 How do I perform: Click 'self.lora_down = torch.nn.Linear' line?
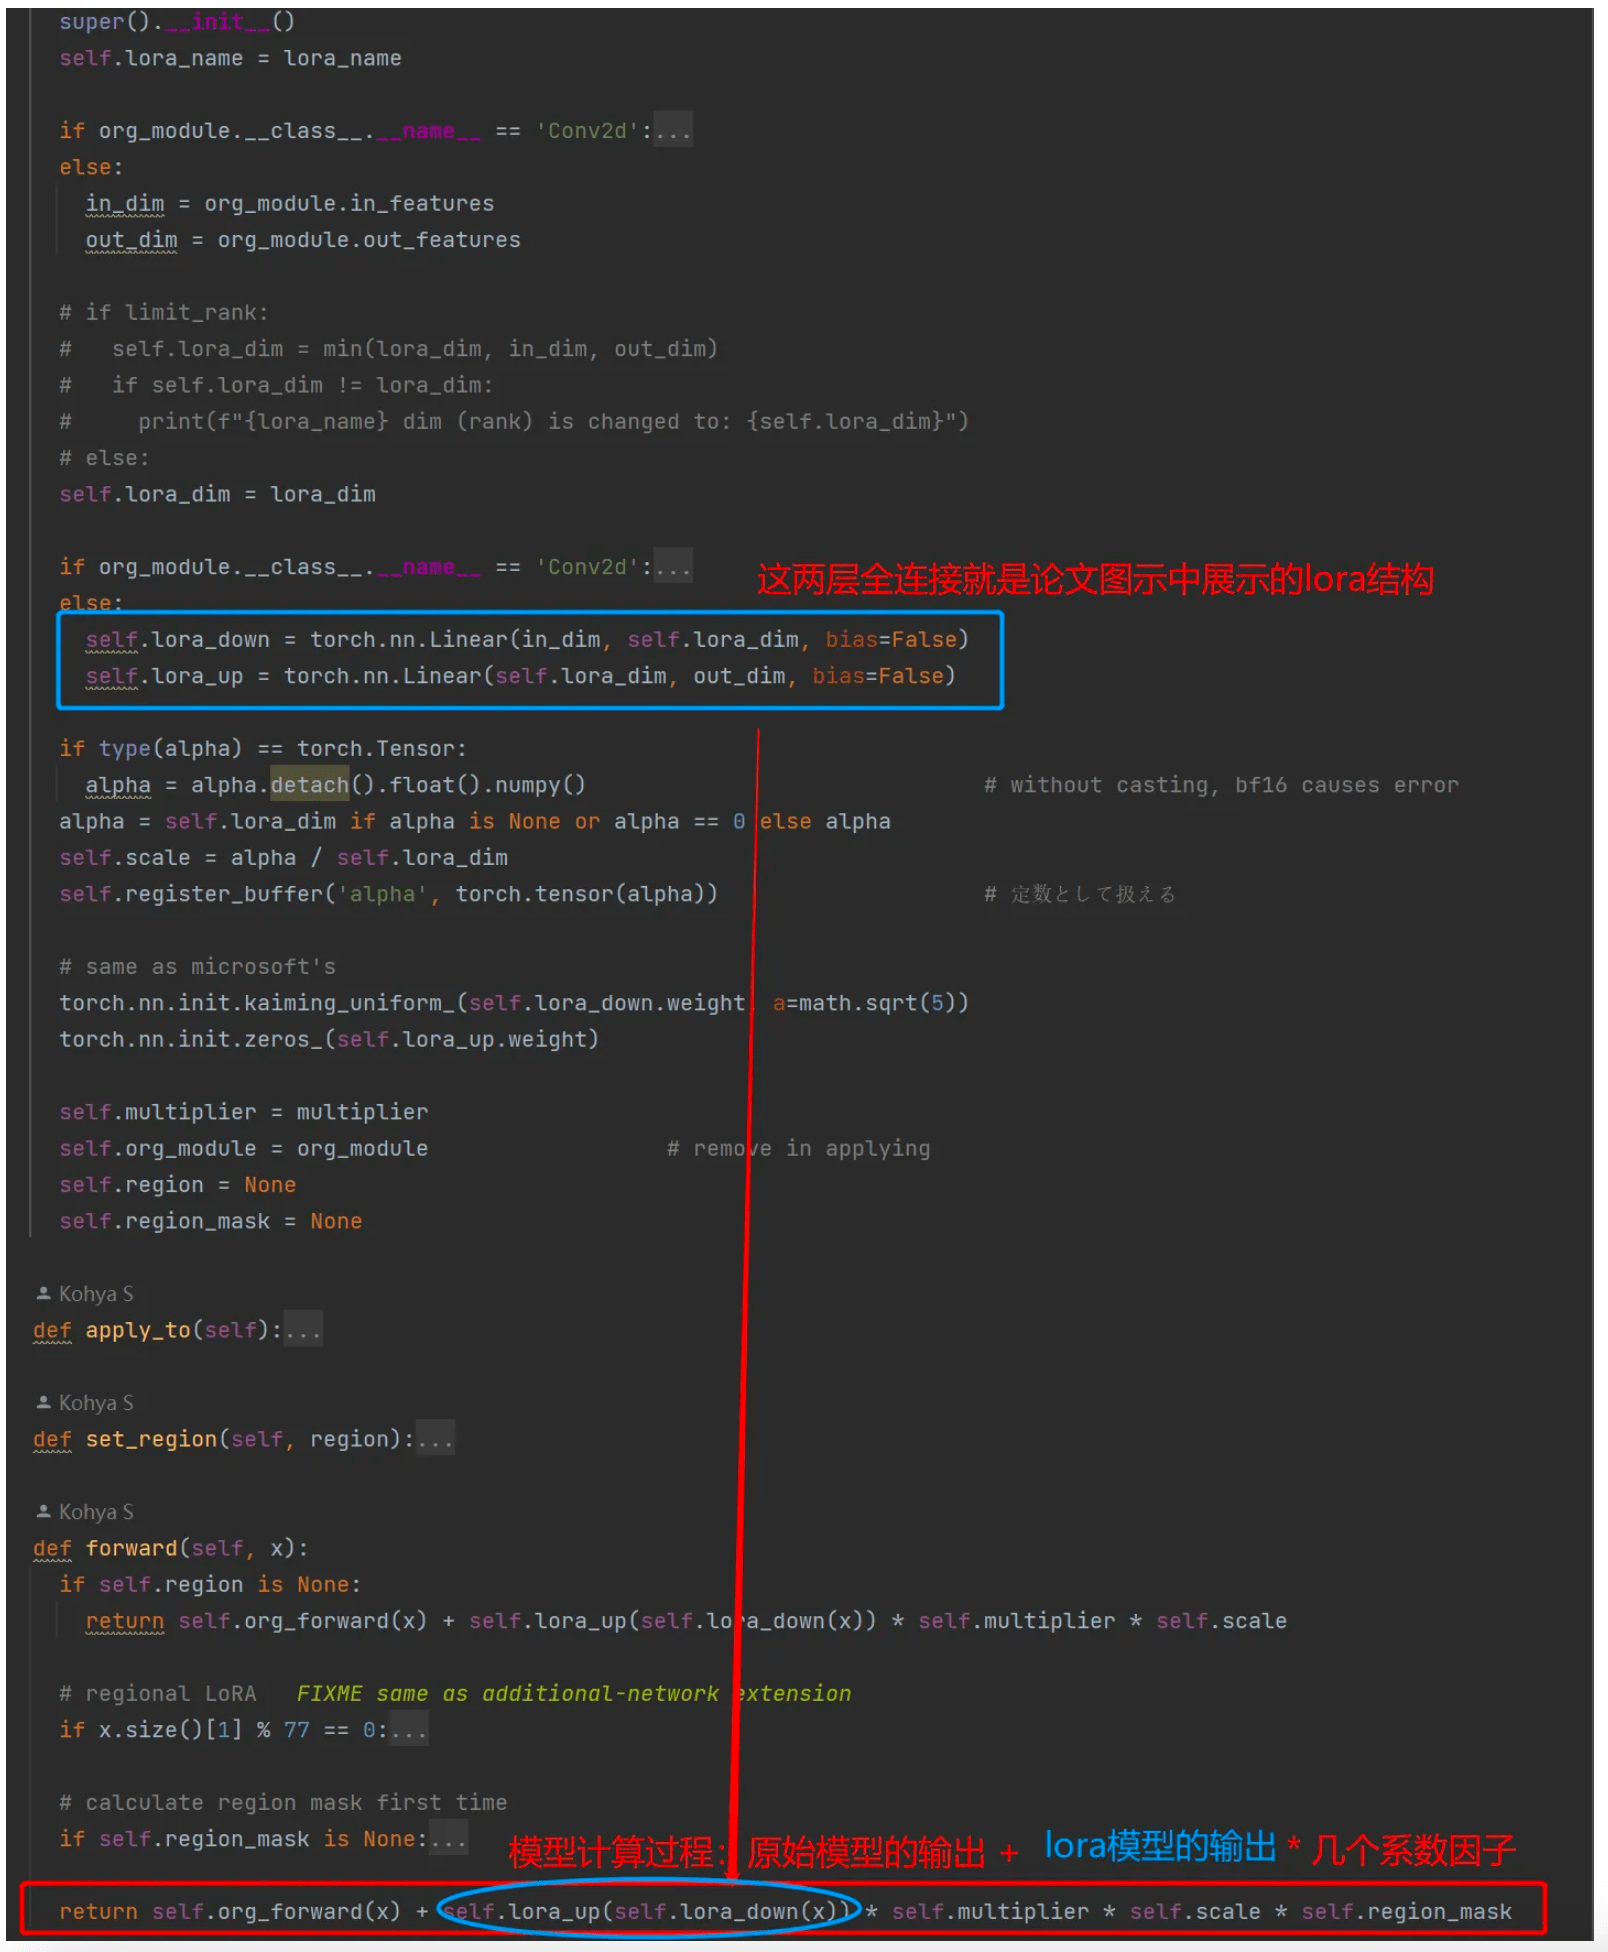527,640
